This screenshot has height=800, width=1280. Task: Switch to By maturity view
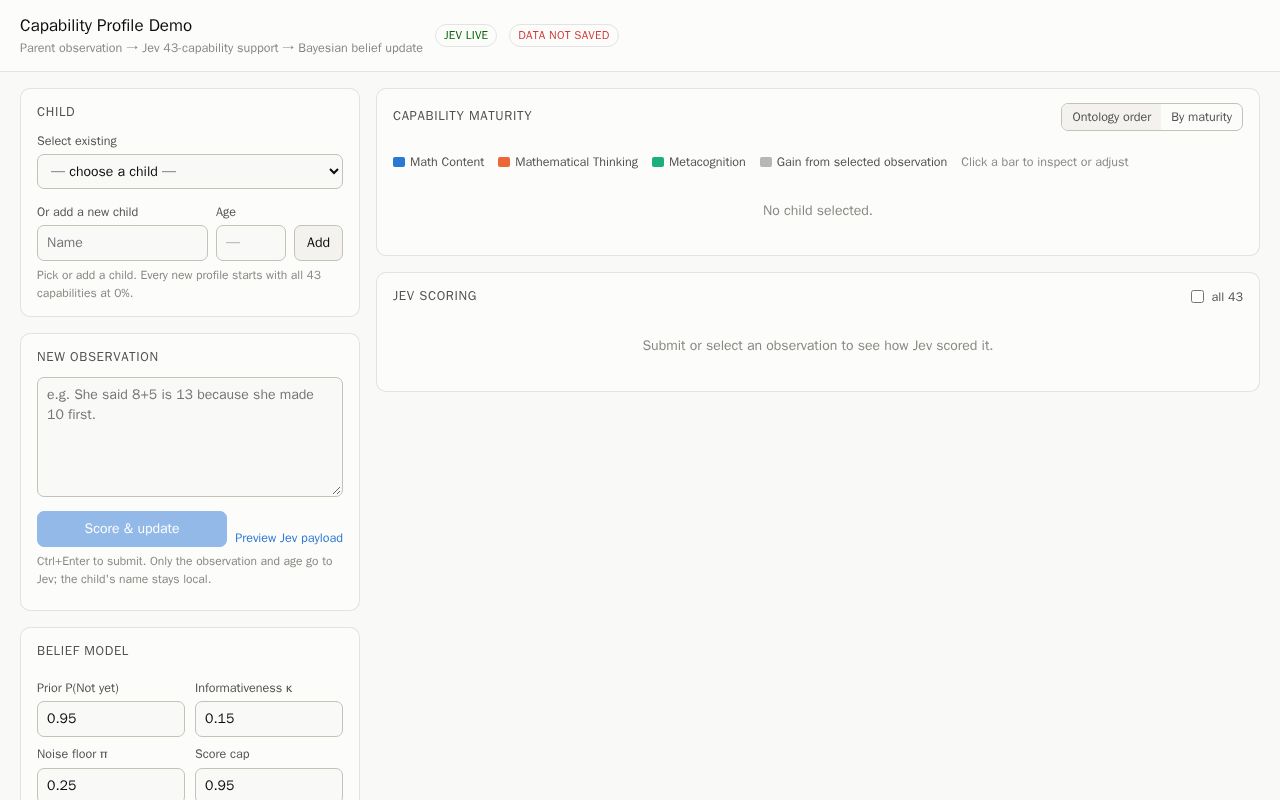click(x=1201, y=117)
